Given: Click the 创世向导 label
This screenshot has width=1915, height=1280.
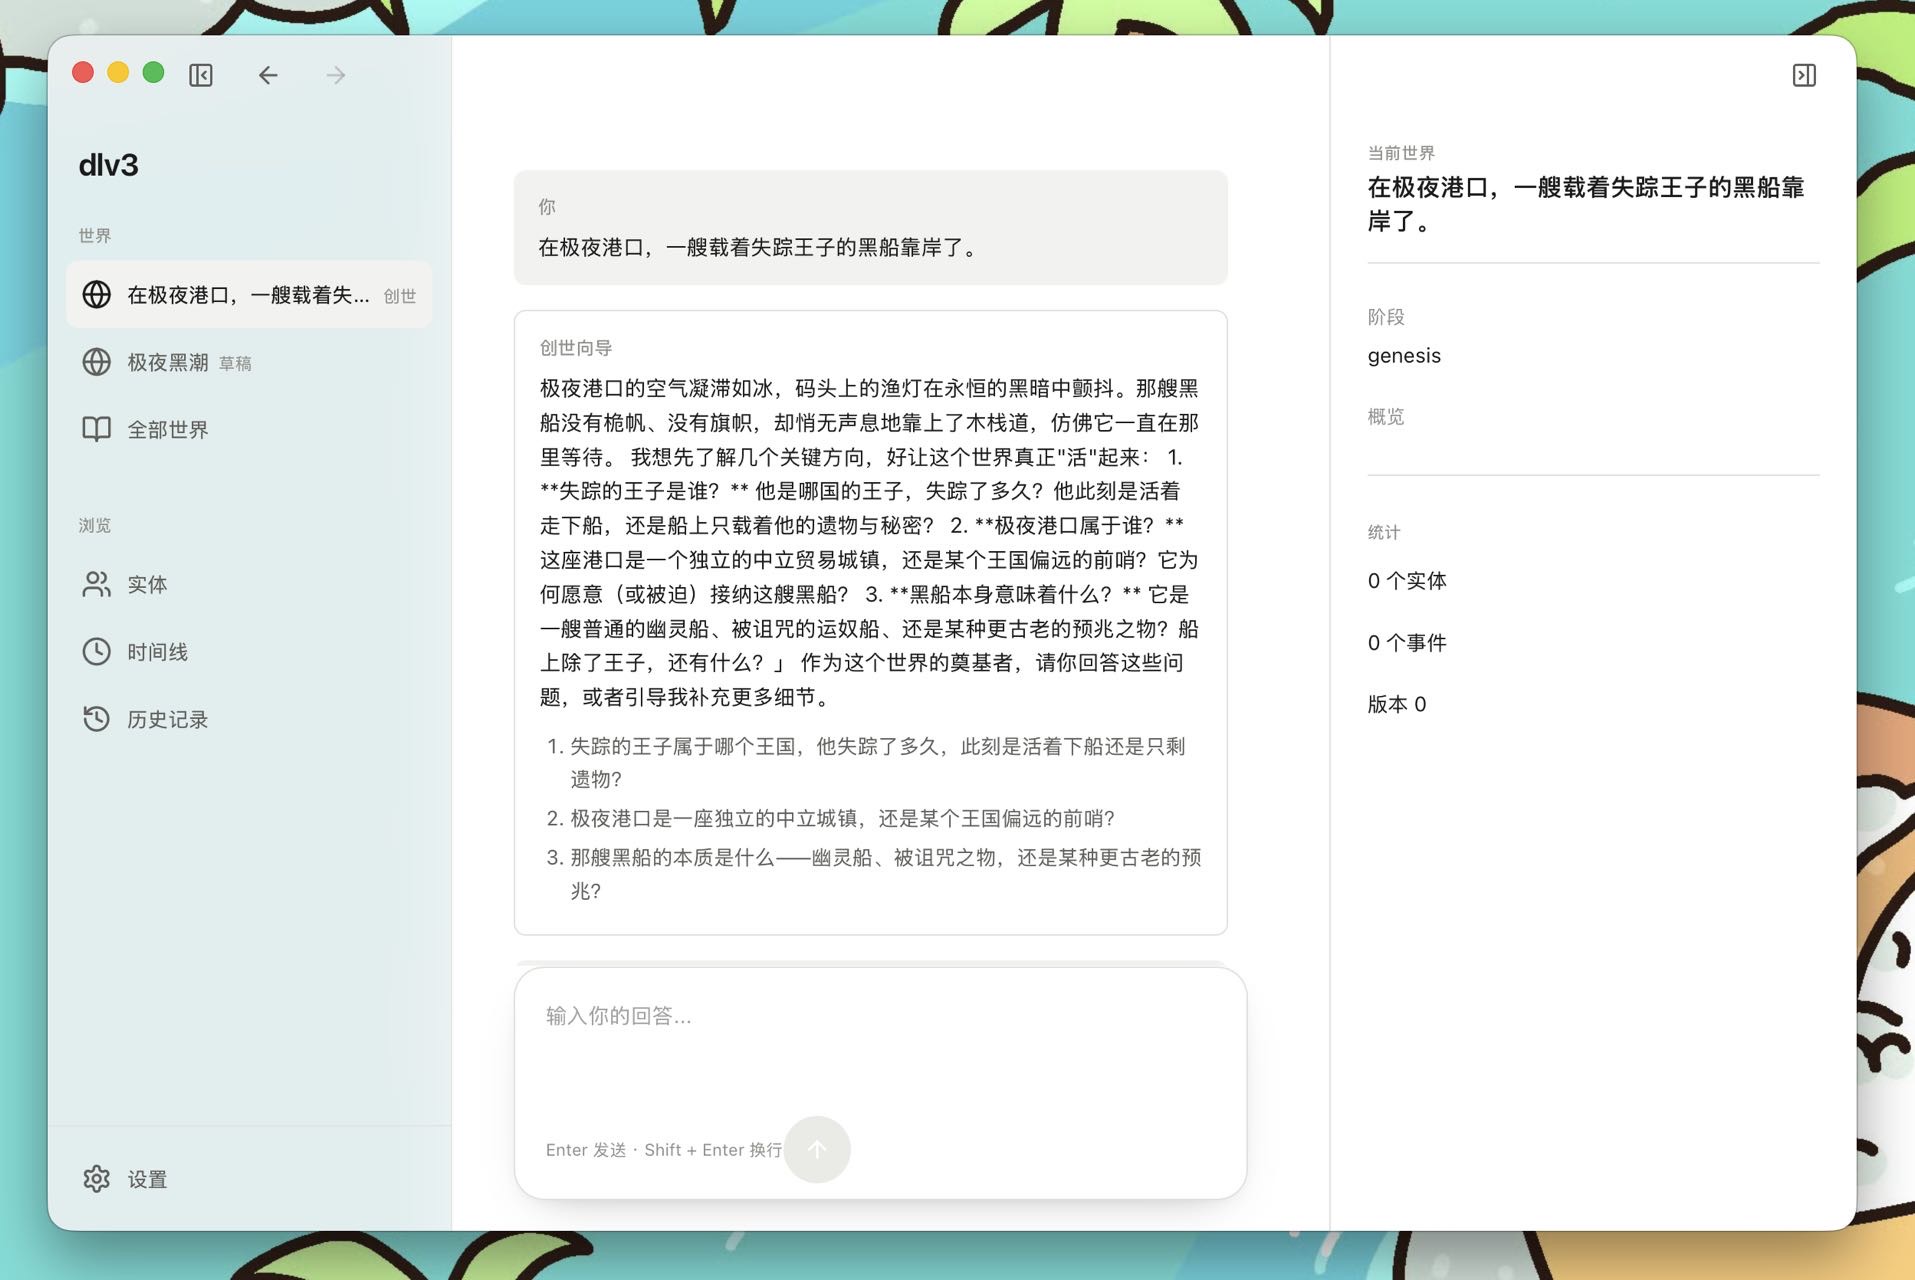Looking at the screenshot, I should [x=576, y=348].
